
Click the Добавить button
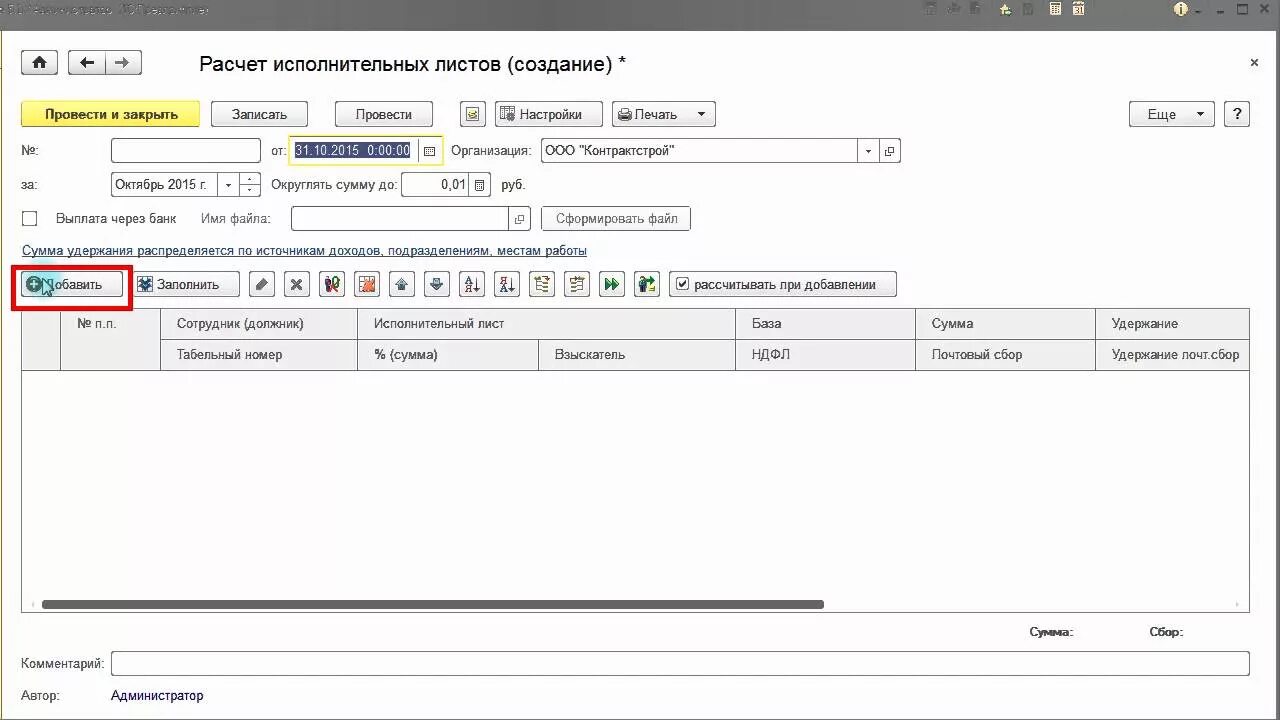click(73, 285)
